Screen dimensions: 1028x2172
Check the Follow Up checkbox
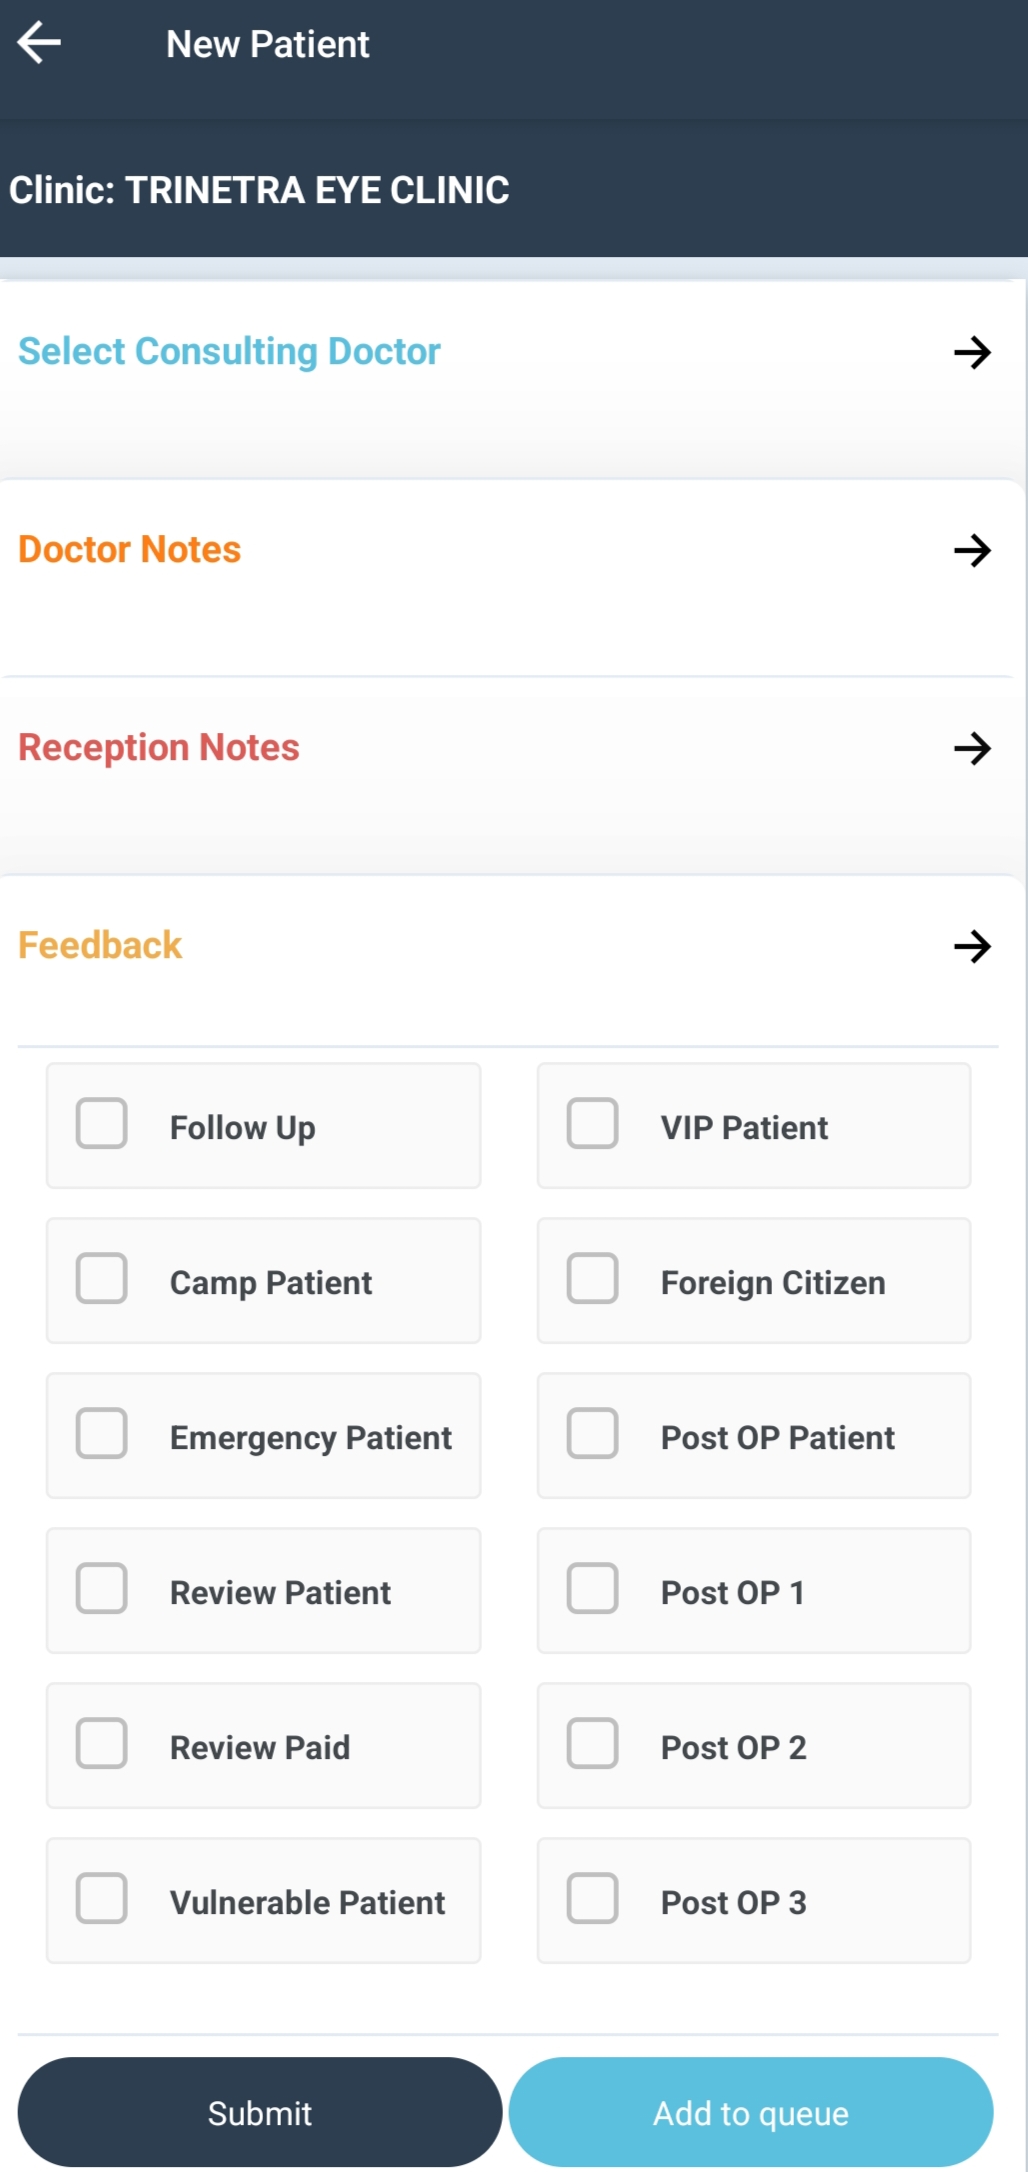click(102, 1123)
